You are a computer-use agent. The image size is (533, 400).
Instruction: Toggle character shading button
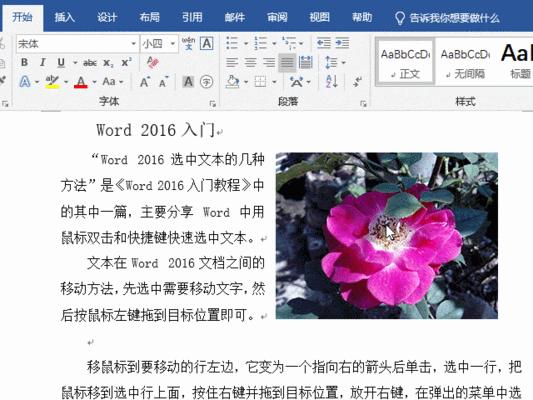click(188, 82)
